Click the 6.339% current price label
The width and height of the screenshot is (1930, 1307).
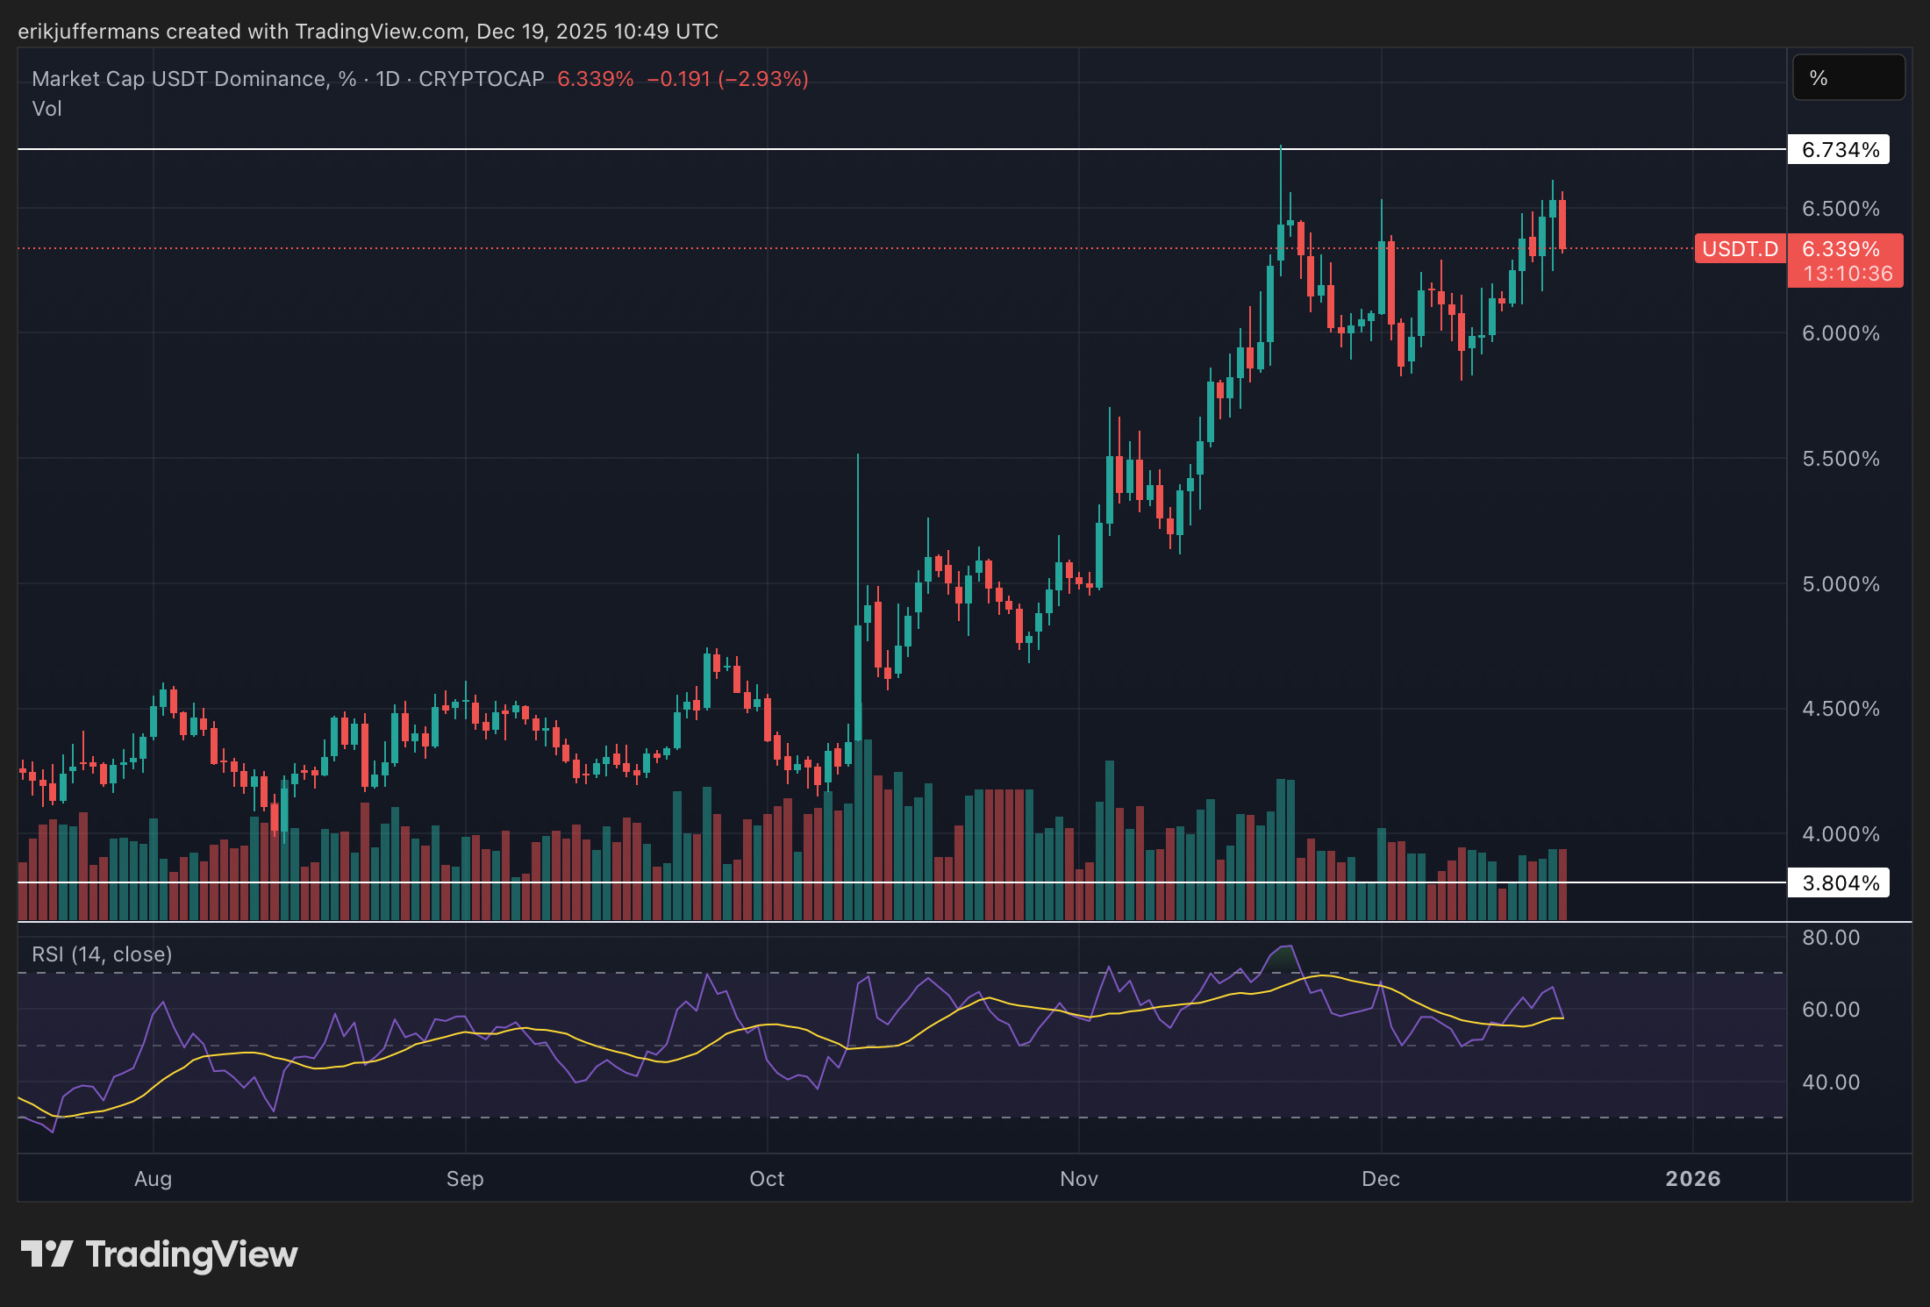click(1841, 249)
